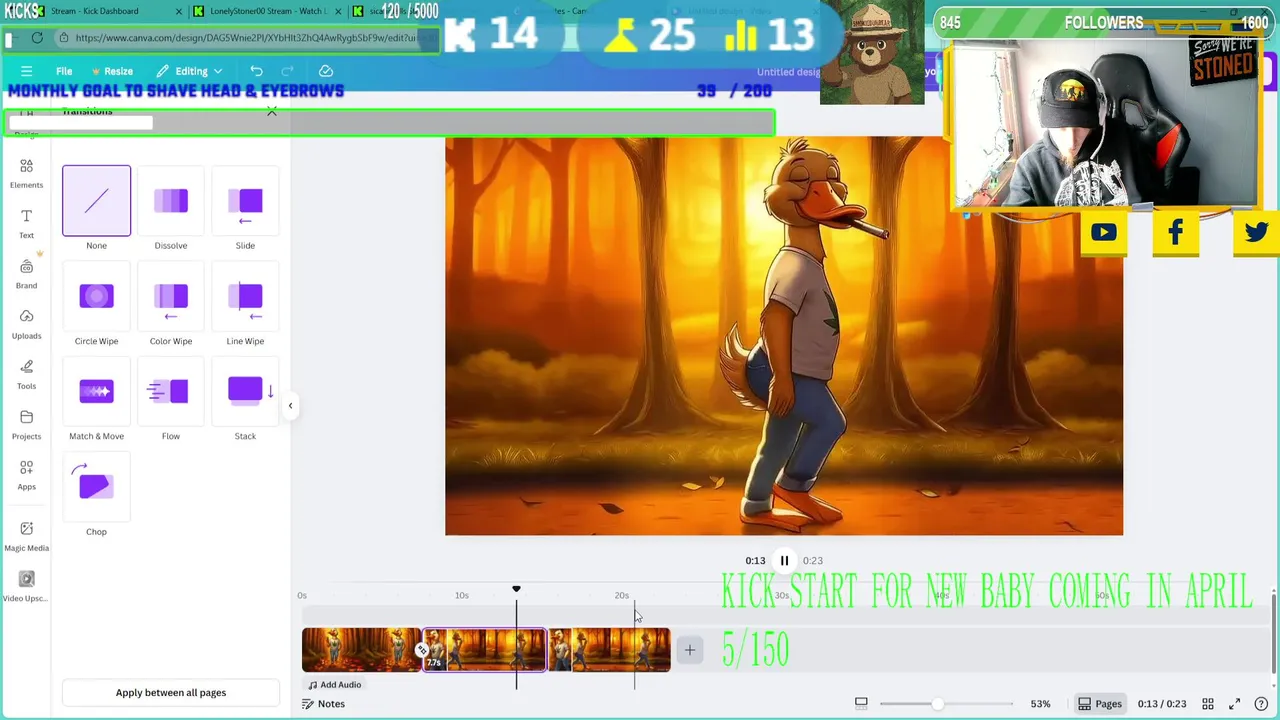This screenshot has width=1280, height=720.
Task: Click Apply between all pages
Action: click(171, 692)
